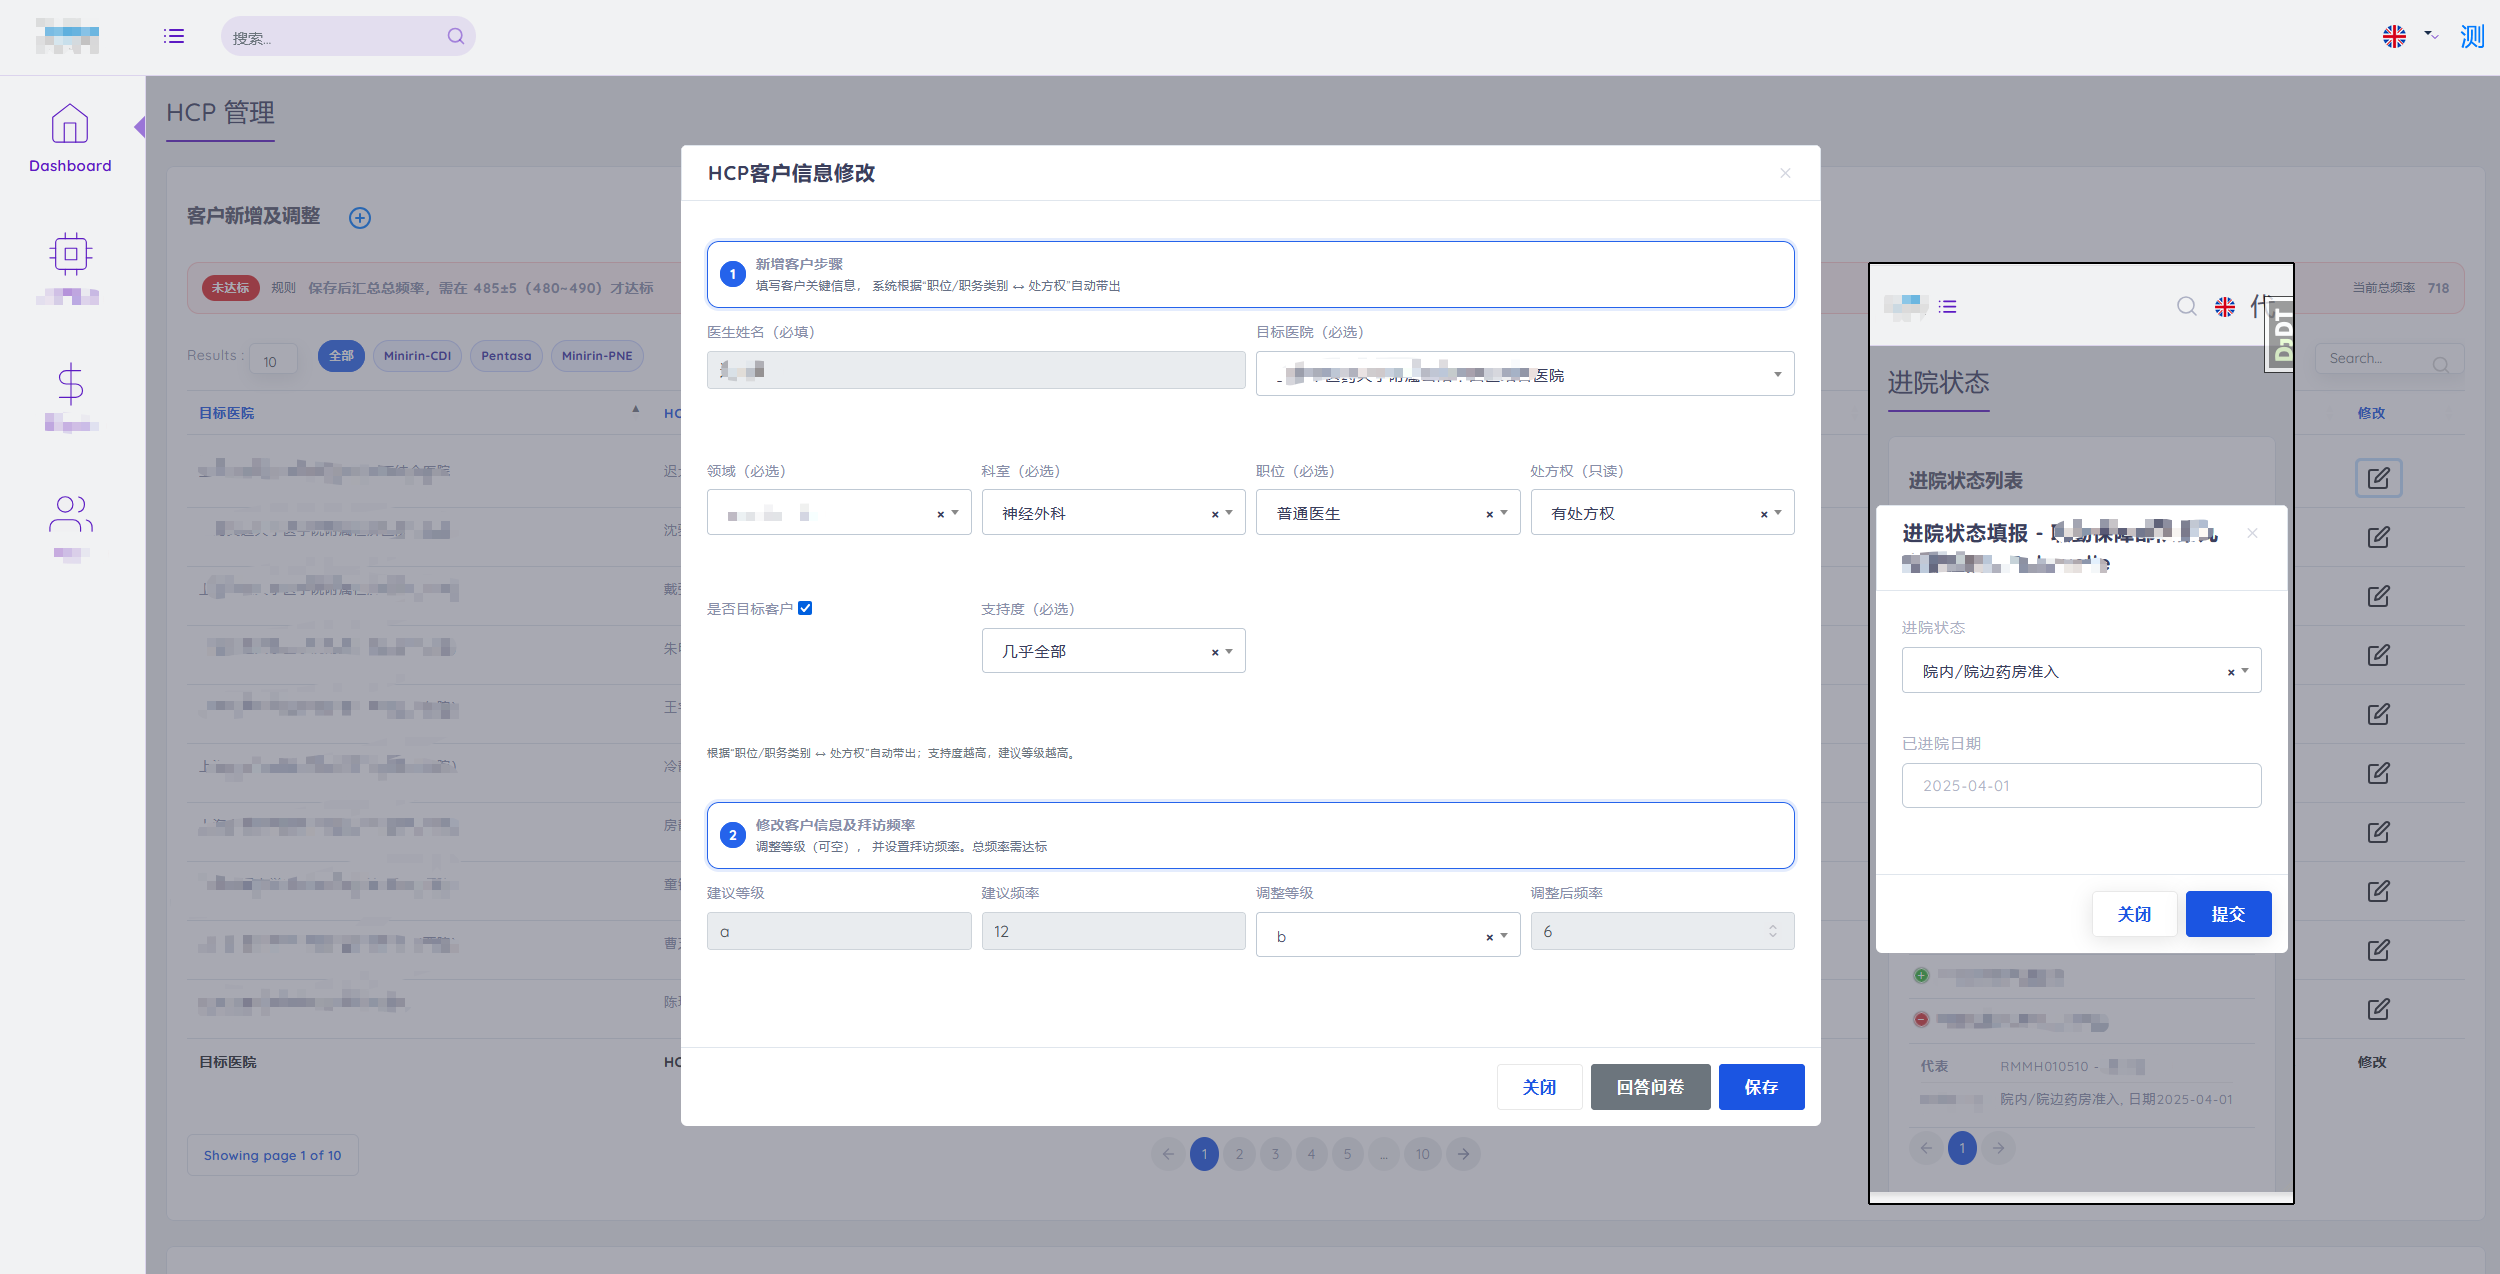The width and height of the screenshot is (2500, 1274).
Task: Click 回答问卷 button
Action: coord(1650,1087)
